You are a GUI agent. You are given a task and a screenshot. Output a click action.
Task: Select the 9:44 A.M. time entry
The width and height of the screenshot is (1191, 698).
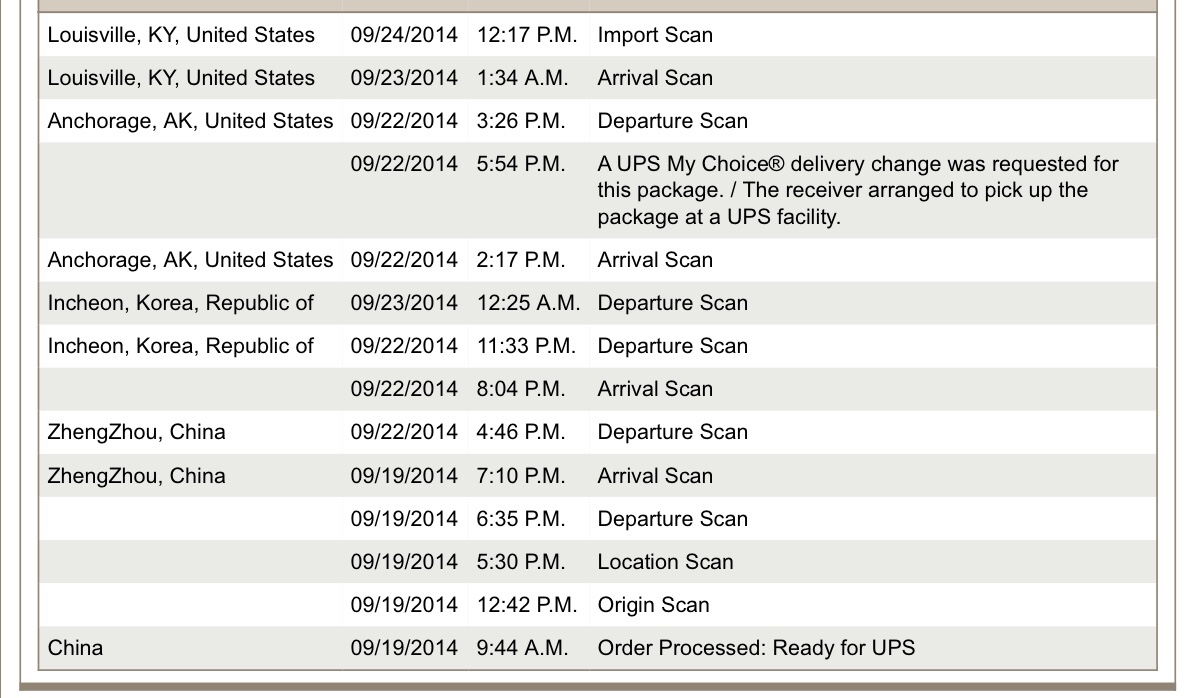pos(523,648)
